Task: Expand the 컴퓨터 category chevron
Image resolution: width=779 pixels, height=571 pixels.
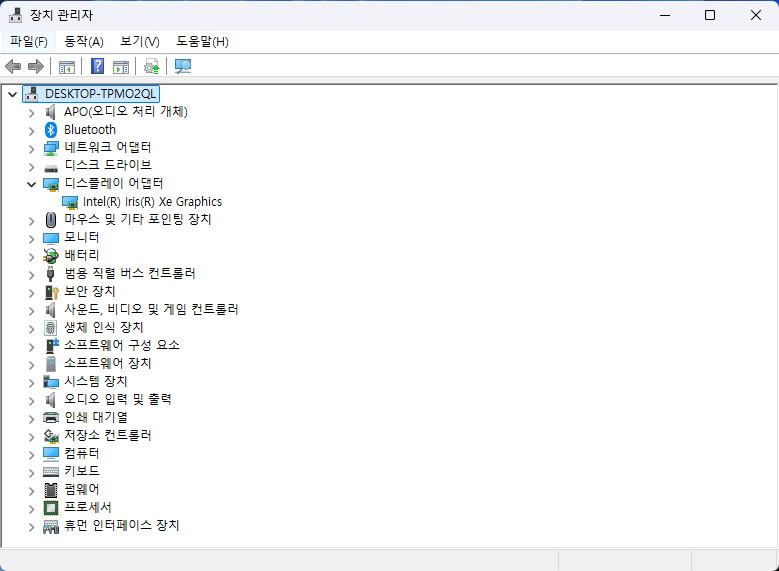Action: 31,455
